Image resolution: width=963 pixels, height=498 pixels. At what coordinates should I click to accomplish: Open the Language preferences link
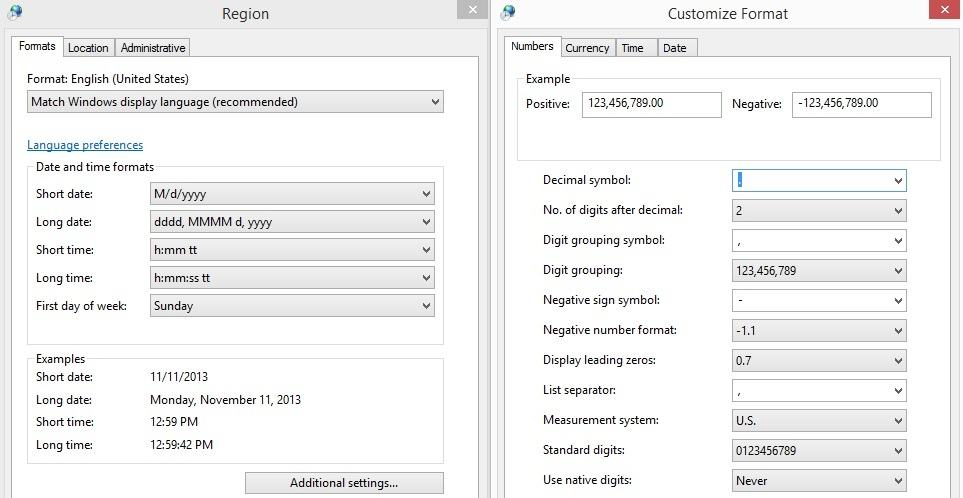[x=85, y=145]
